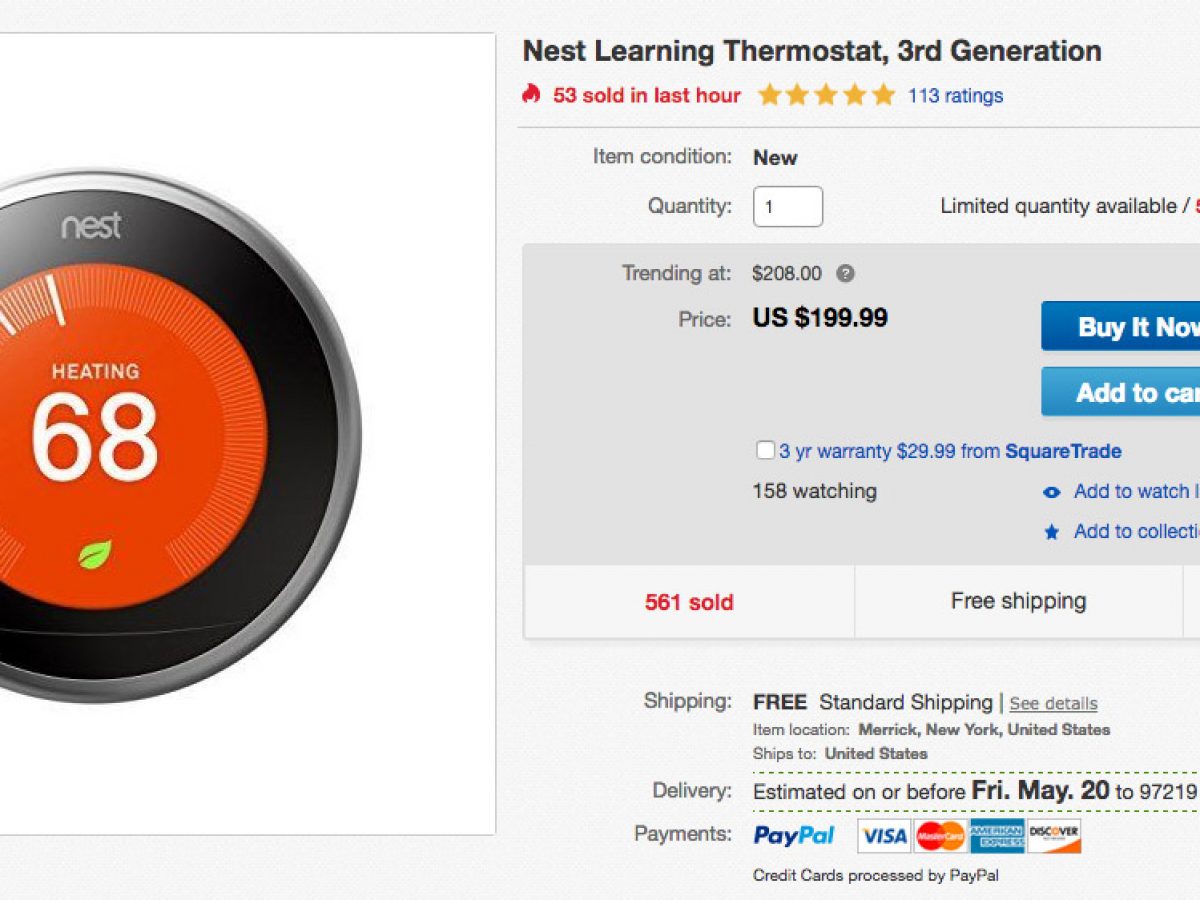
Task: Click the Trending price help question icon
Action: 845,273
